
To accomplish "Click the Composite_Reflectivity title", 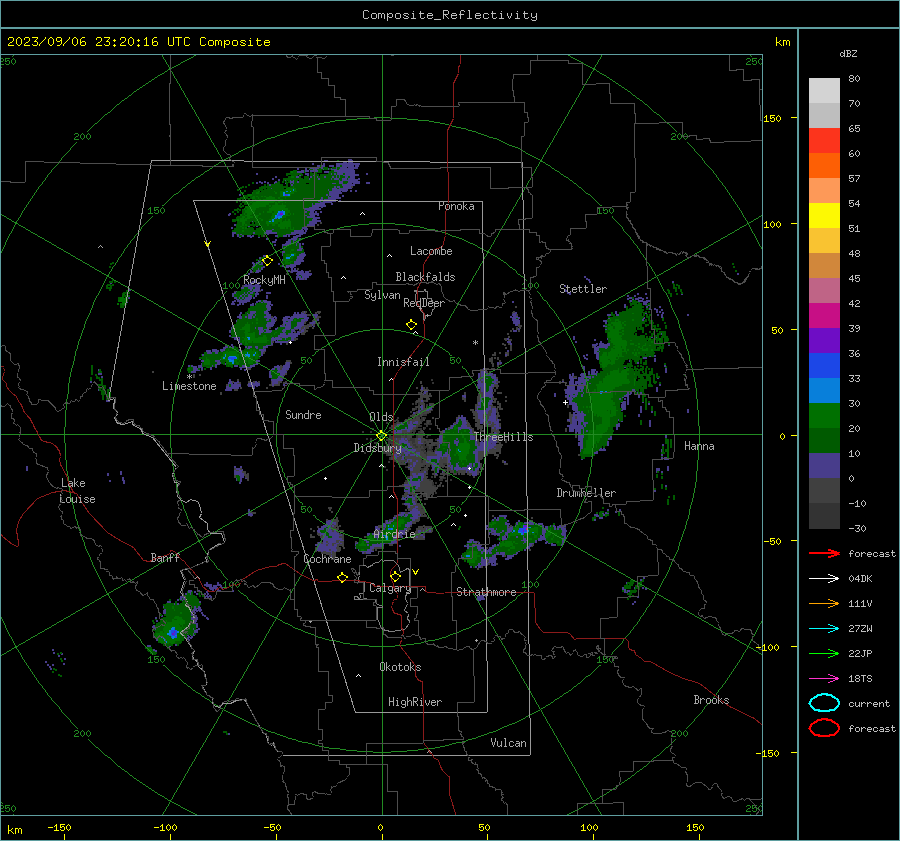I will click(x=450, y=15).
